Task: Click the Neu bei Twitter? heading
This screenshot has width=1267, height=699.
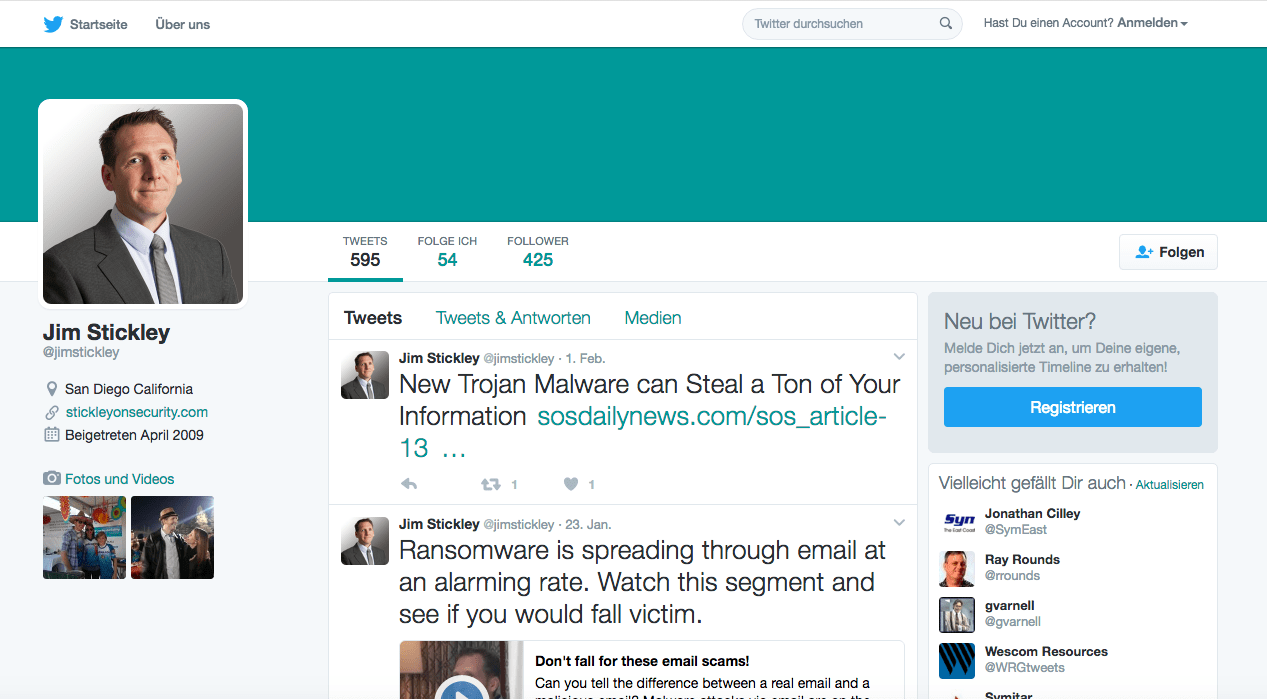Action: pyautogui.click(x=1020, y=321)
